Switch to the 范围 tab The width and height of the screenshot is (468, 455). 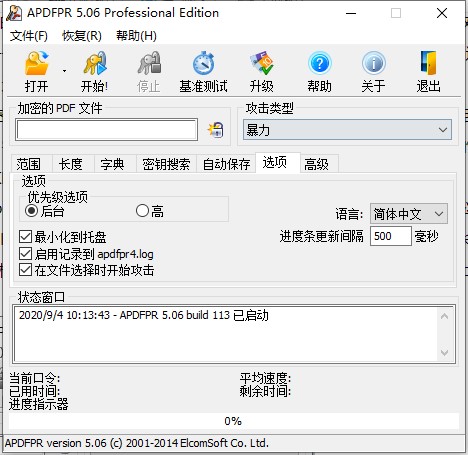point(31,164)
